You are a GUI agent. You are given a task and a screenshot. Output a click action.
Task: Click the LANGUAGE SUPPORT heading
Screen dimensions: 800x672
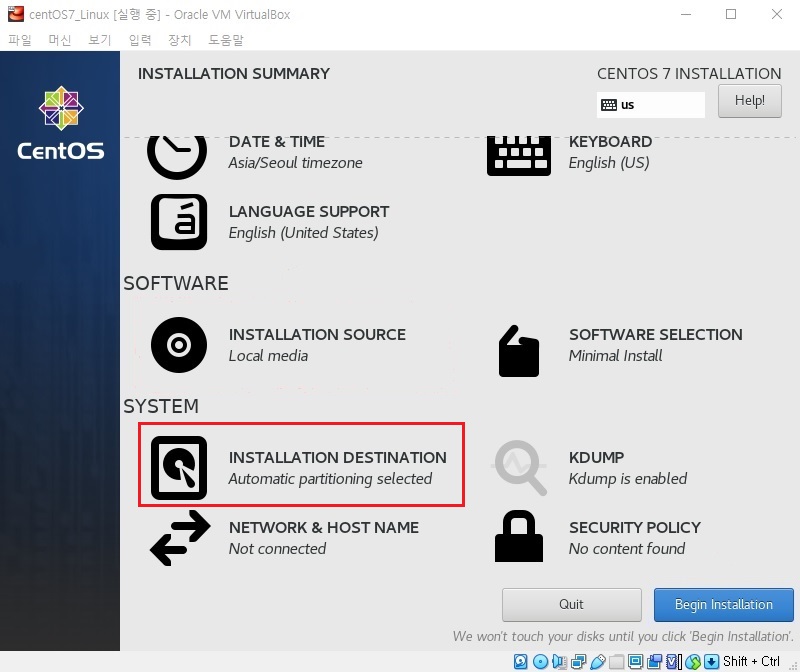[309, 212]
